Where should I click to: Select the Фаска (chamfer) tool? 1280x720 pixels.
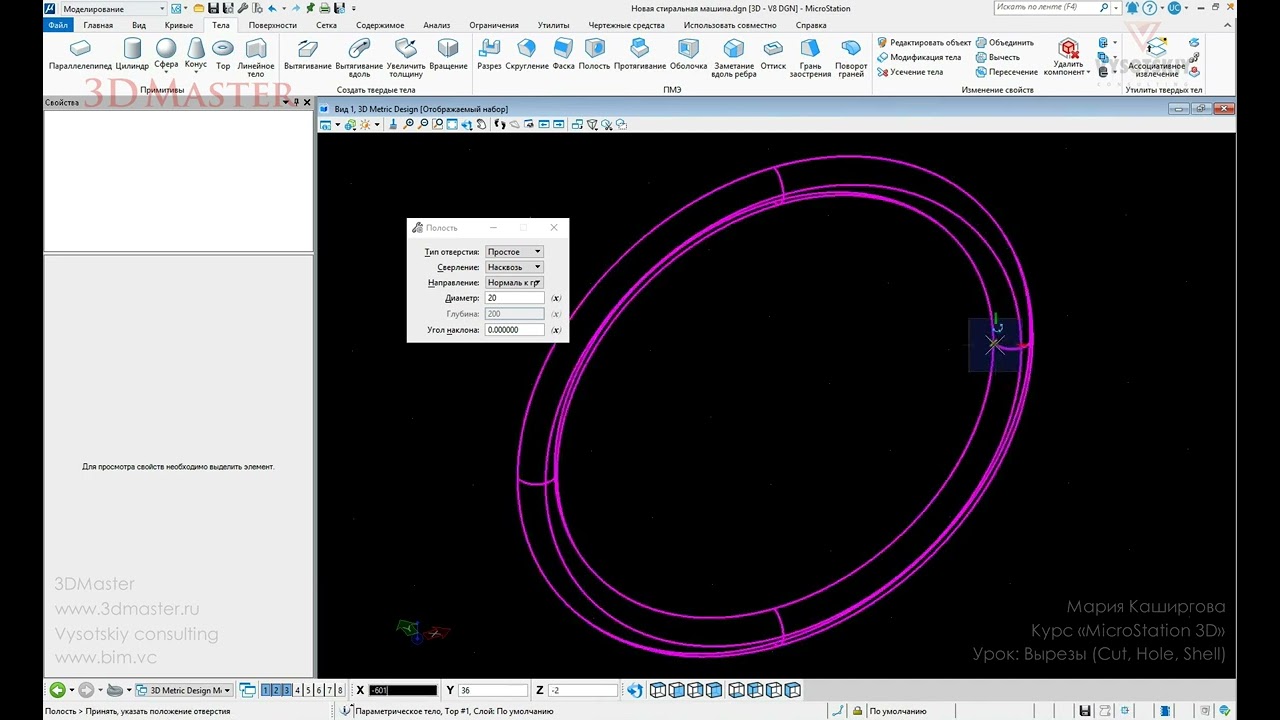tap(563, 55)
